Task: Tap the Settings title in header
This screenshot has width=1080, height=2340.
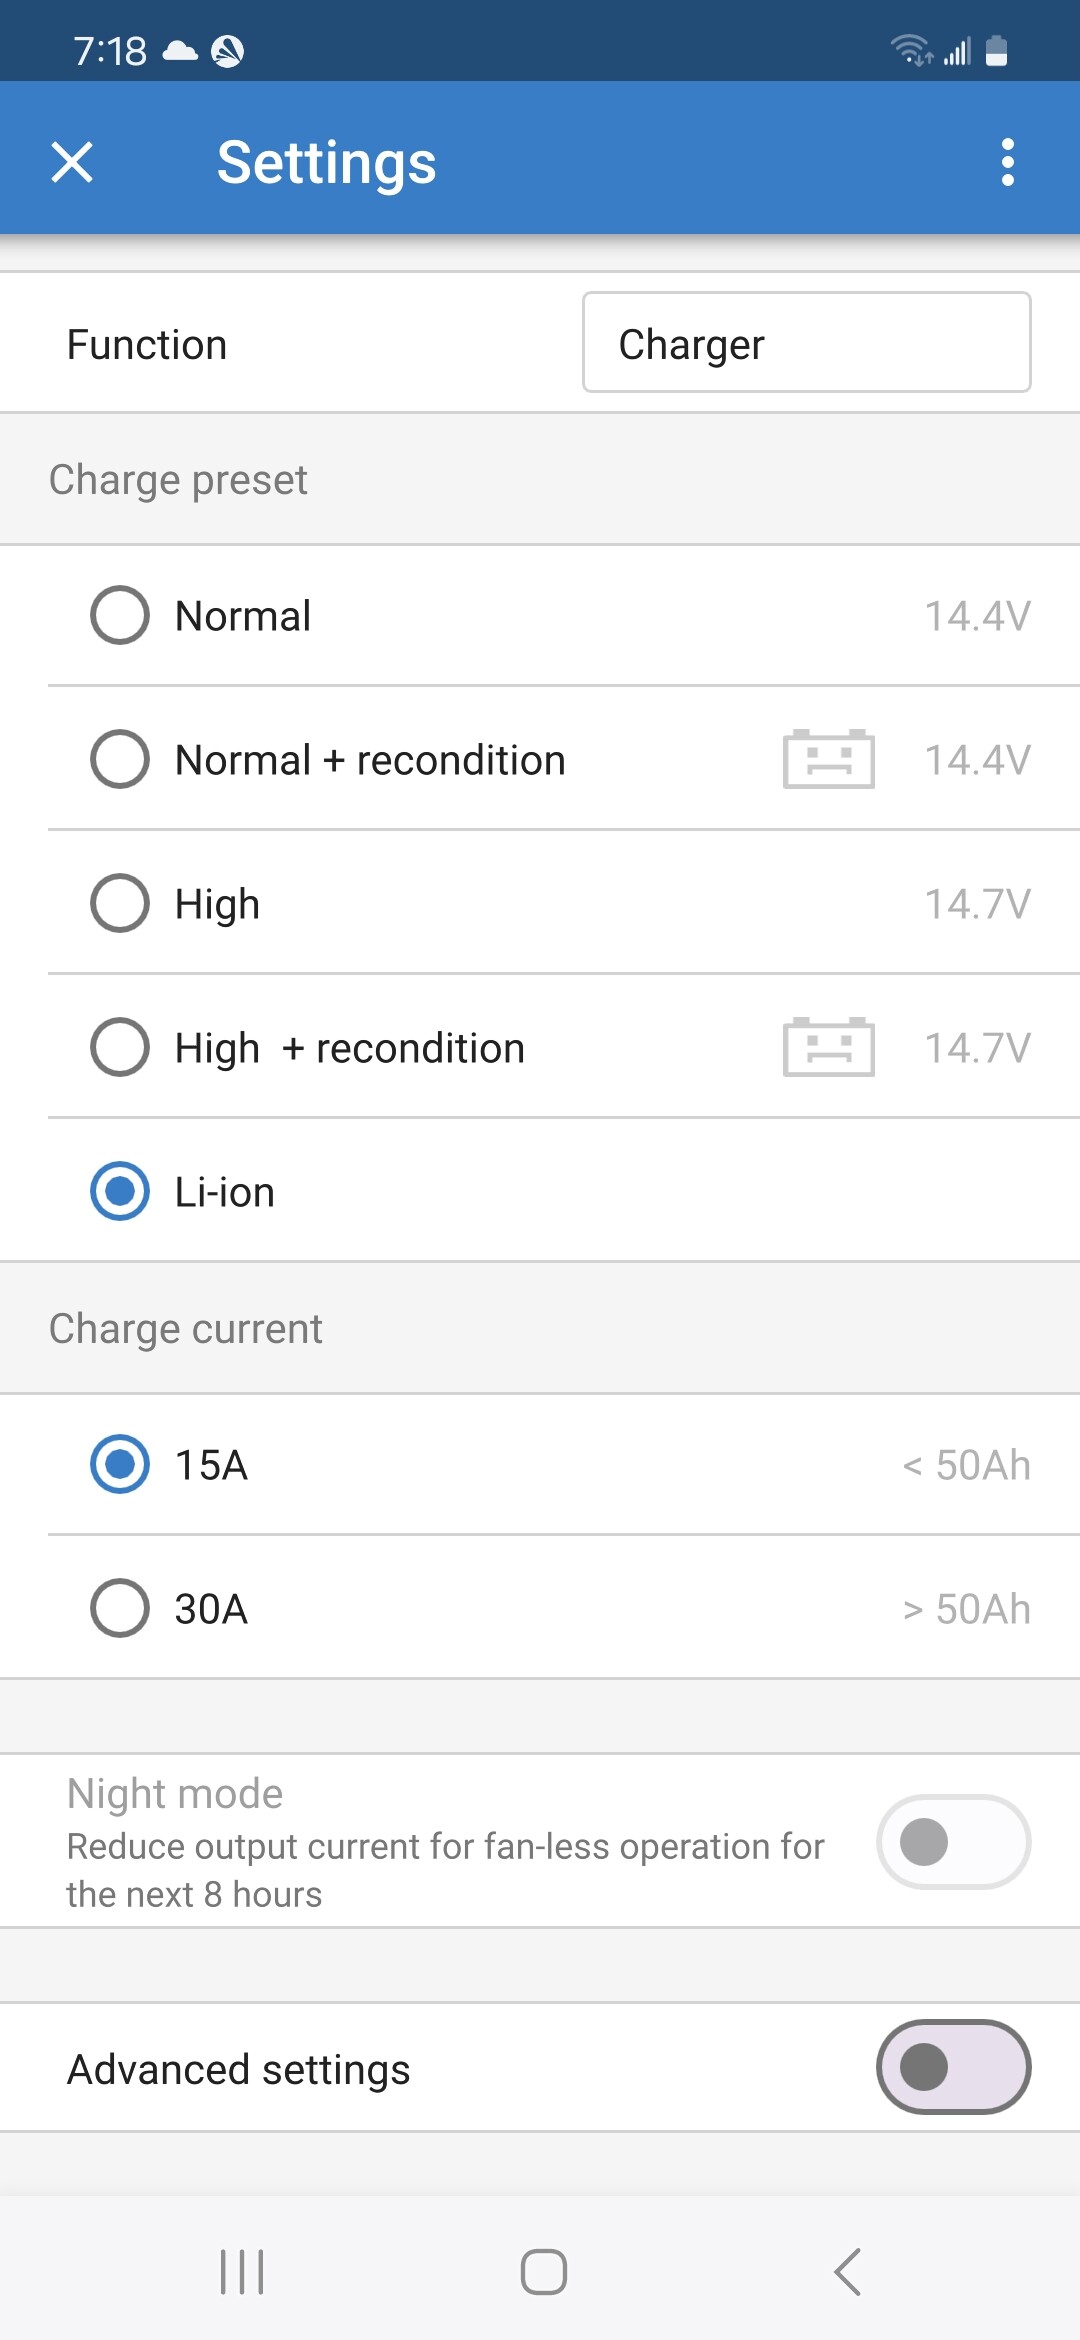Action: tap(326, 162)
